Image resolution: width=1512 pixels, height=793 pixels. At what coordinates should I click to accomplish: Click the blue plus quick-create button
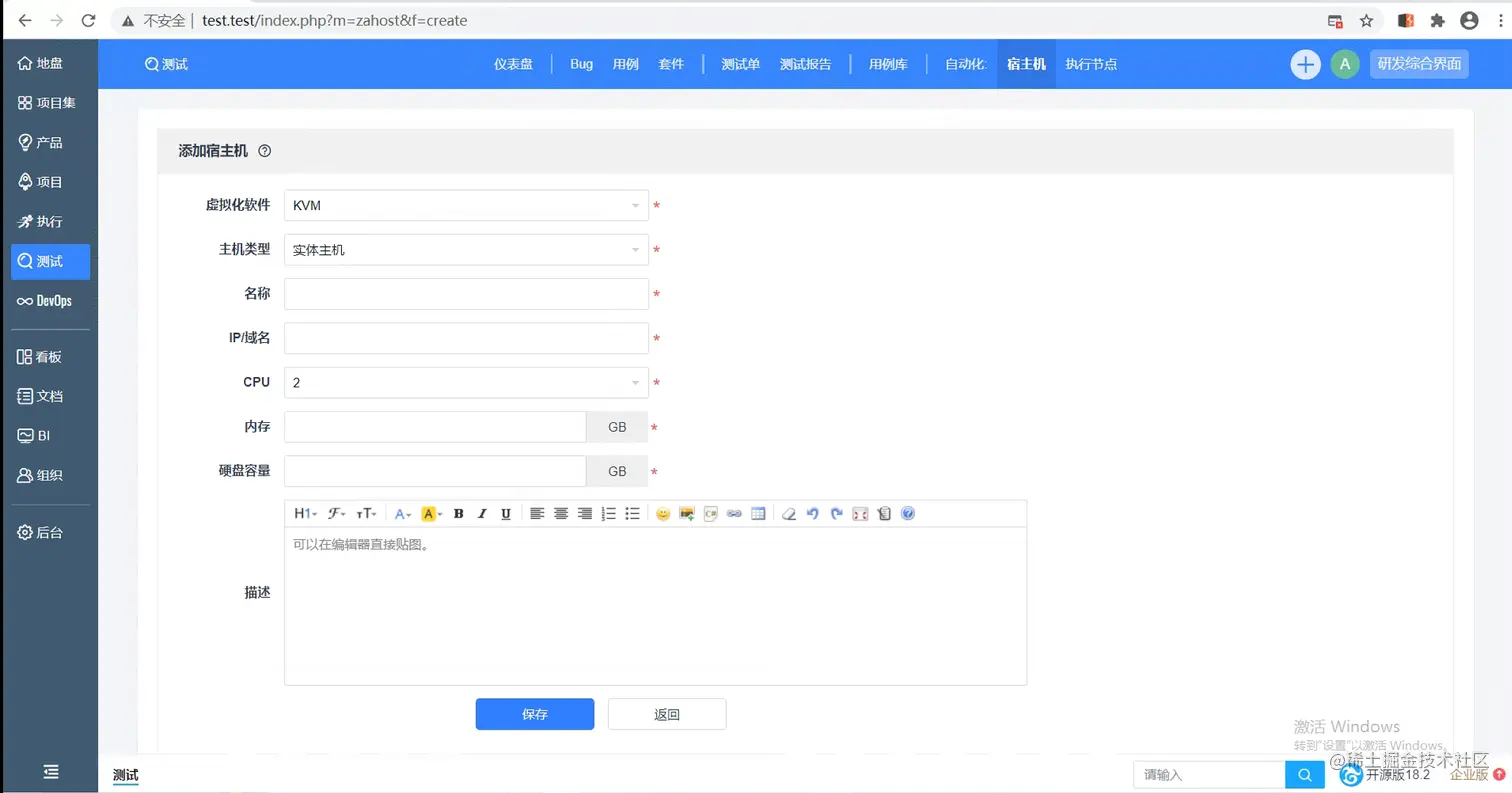pos(1305,64)
